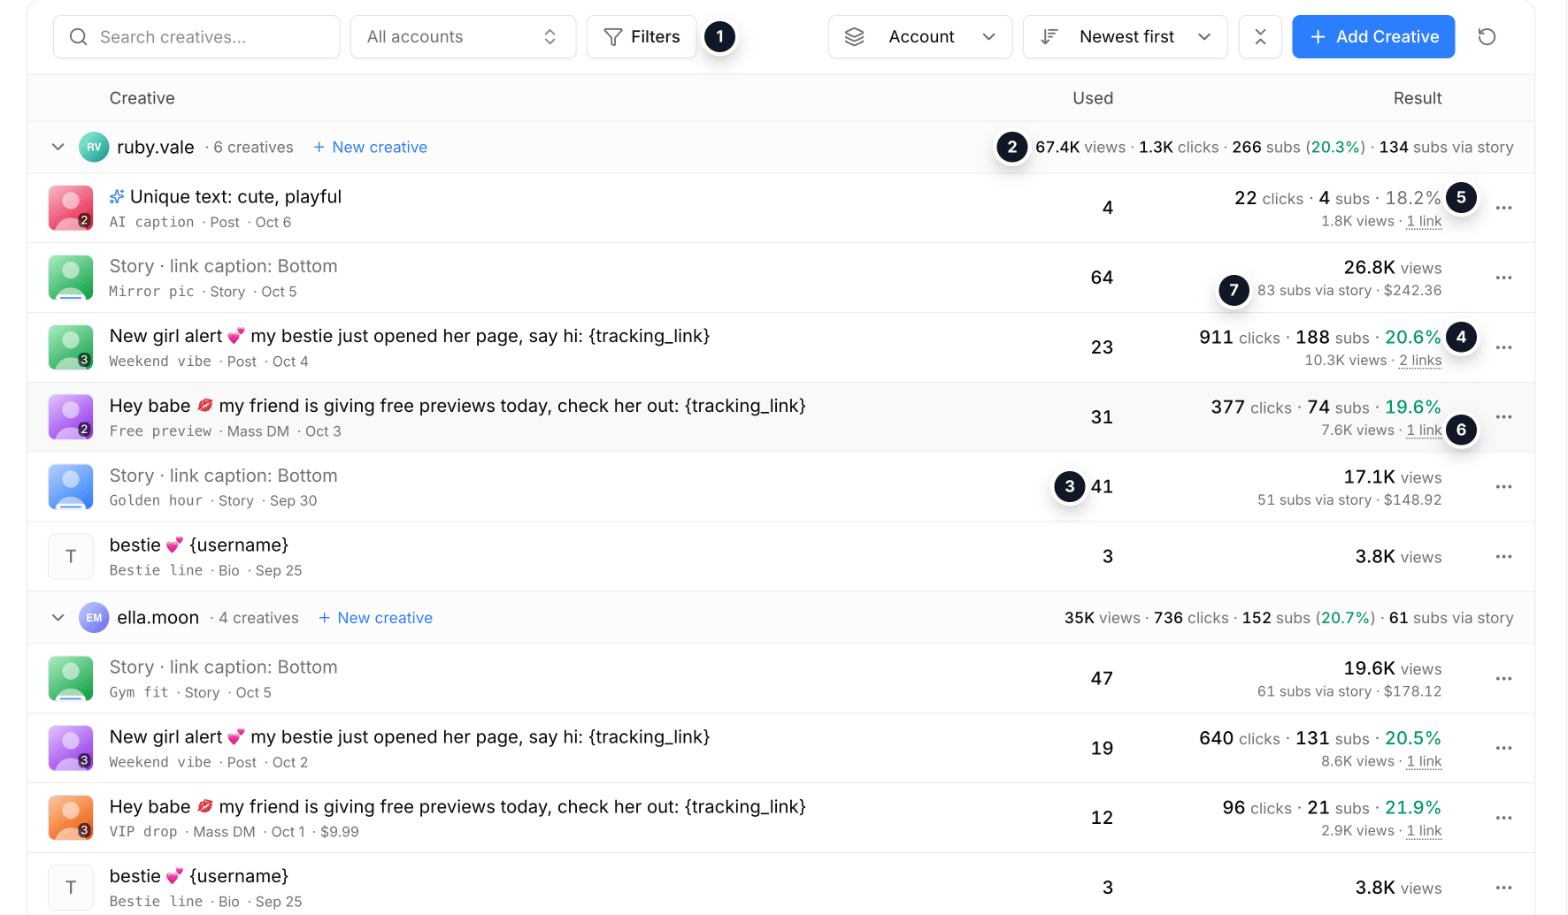Click 26.8K views on Mirror pic row
This screenshot has height=915, width=1568.
pos(1393,268)
